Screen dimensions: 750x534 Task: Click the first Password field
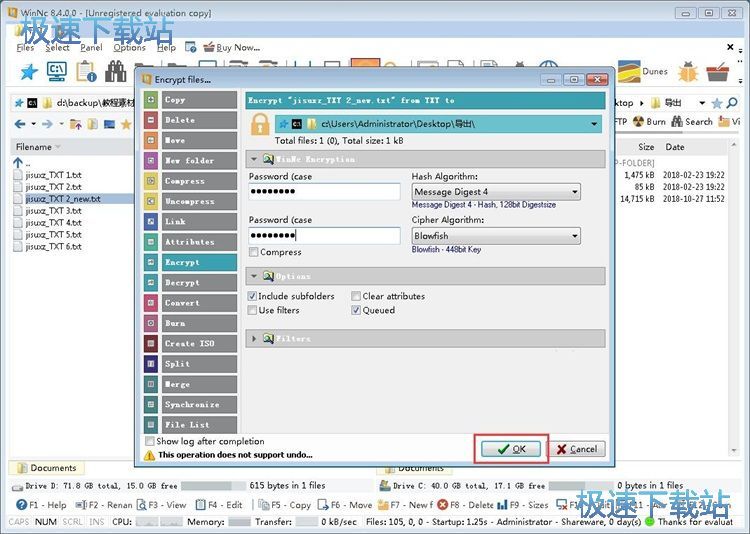point(324,191)
